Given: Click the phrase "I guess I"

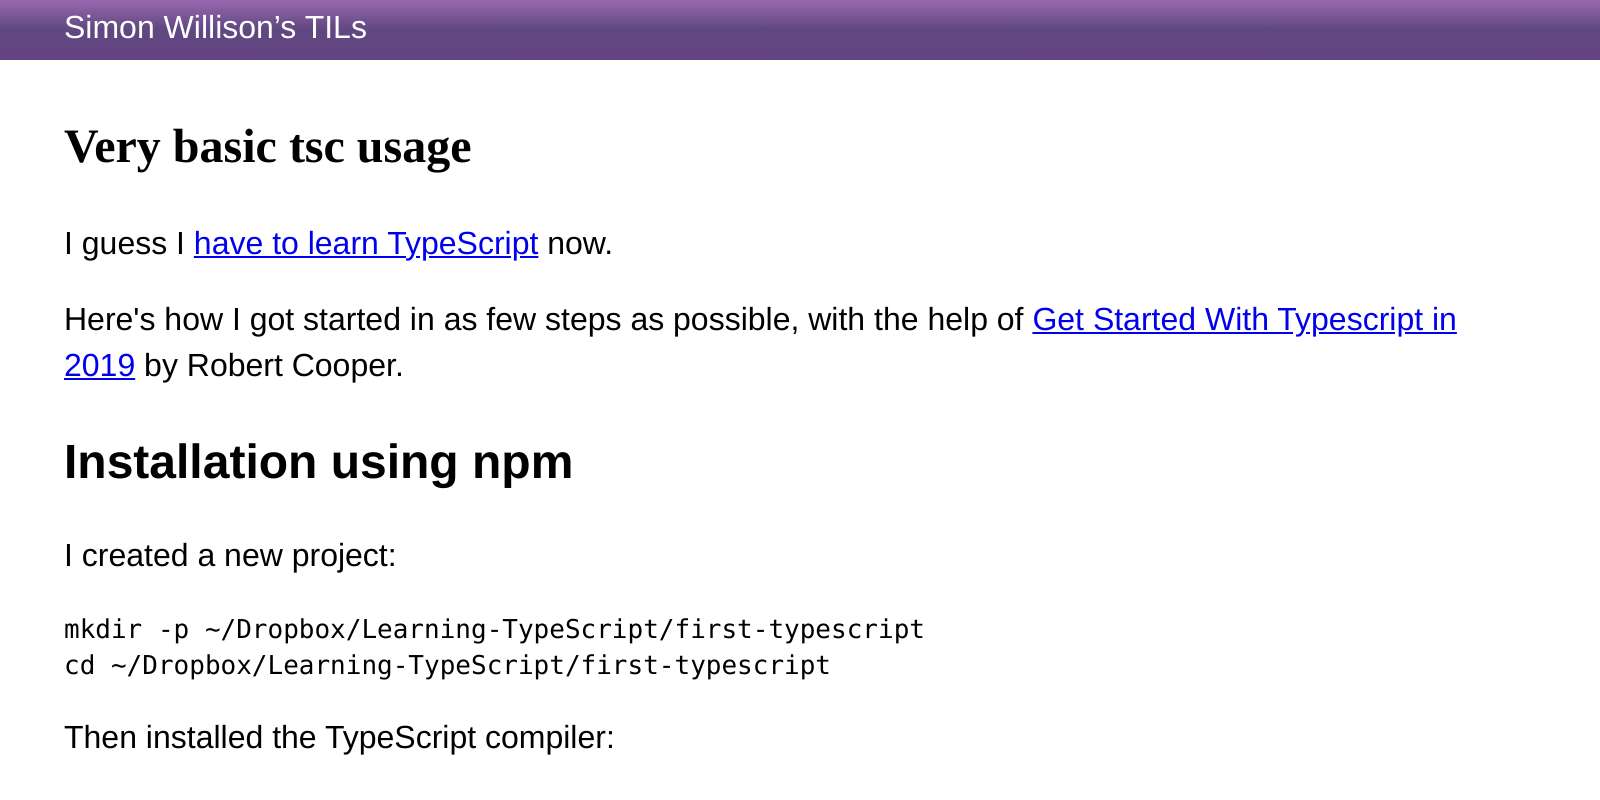Looking at the screenshot, I should tap(122, 243).
